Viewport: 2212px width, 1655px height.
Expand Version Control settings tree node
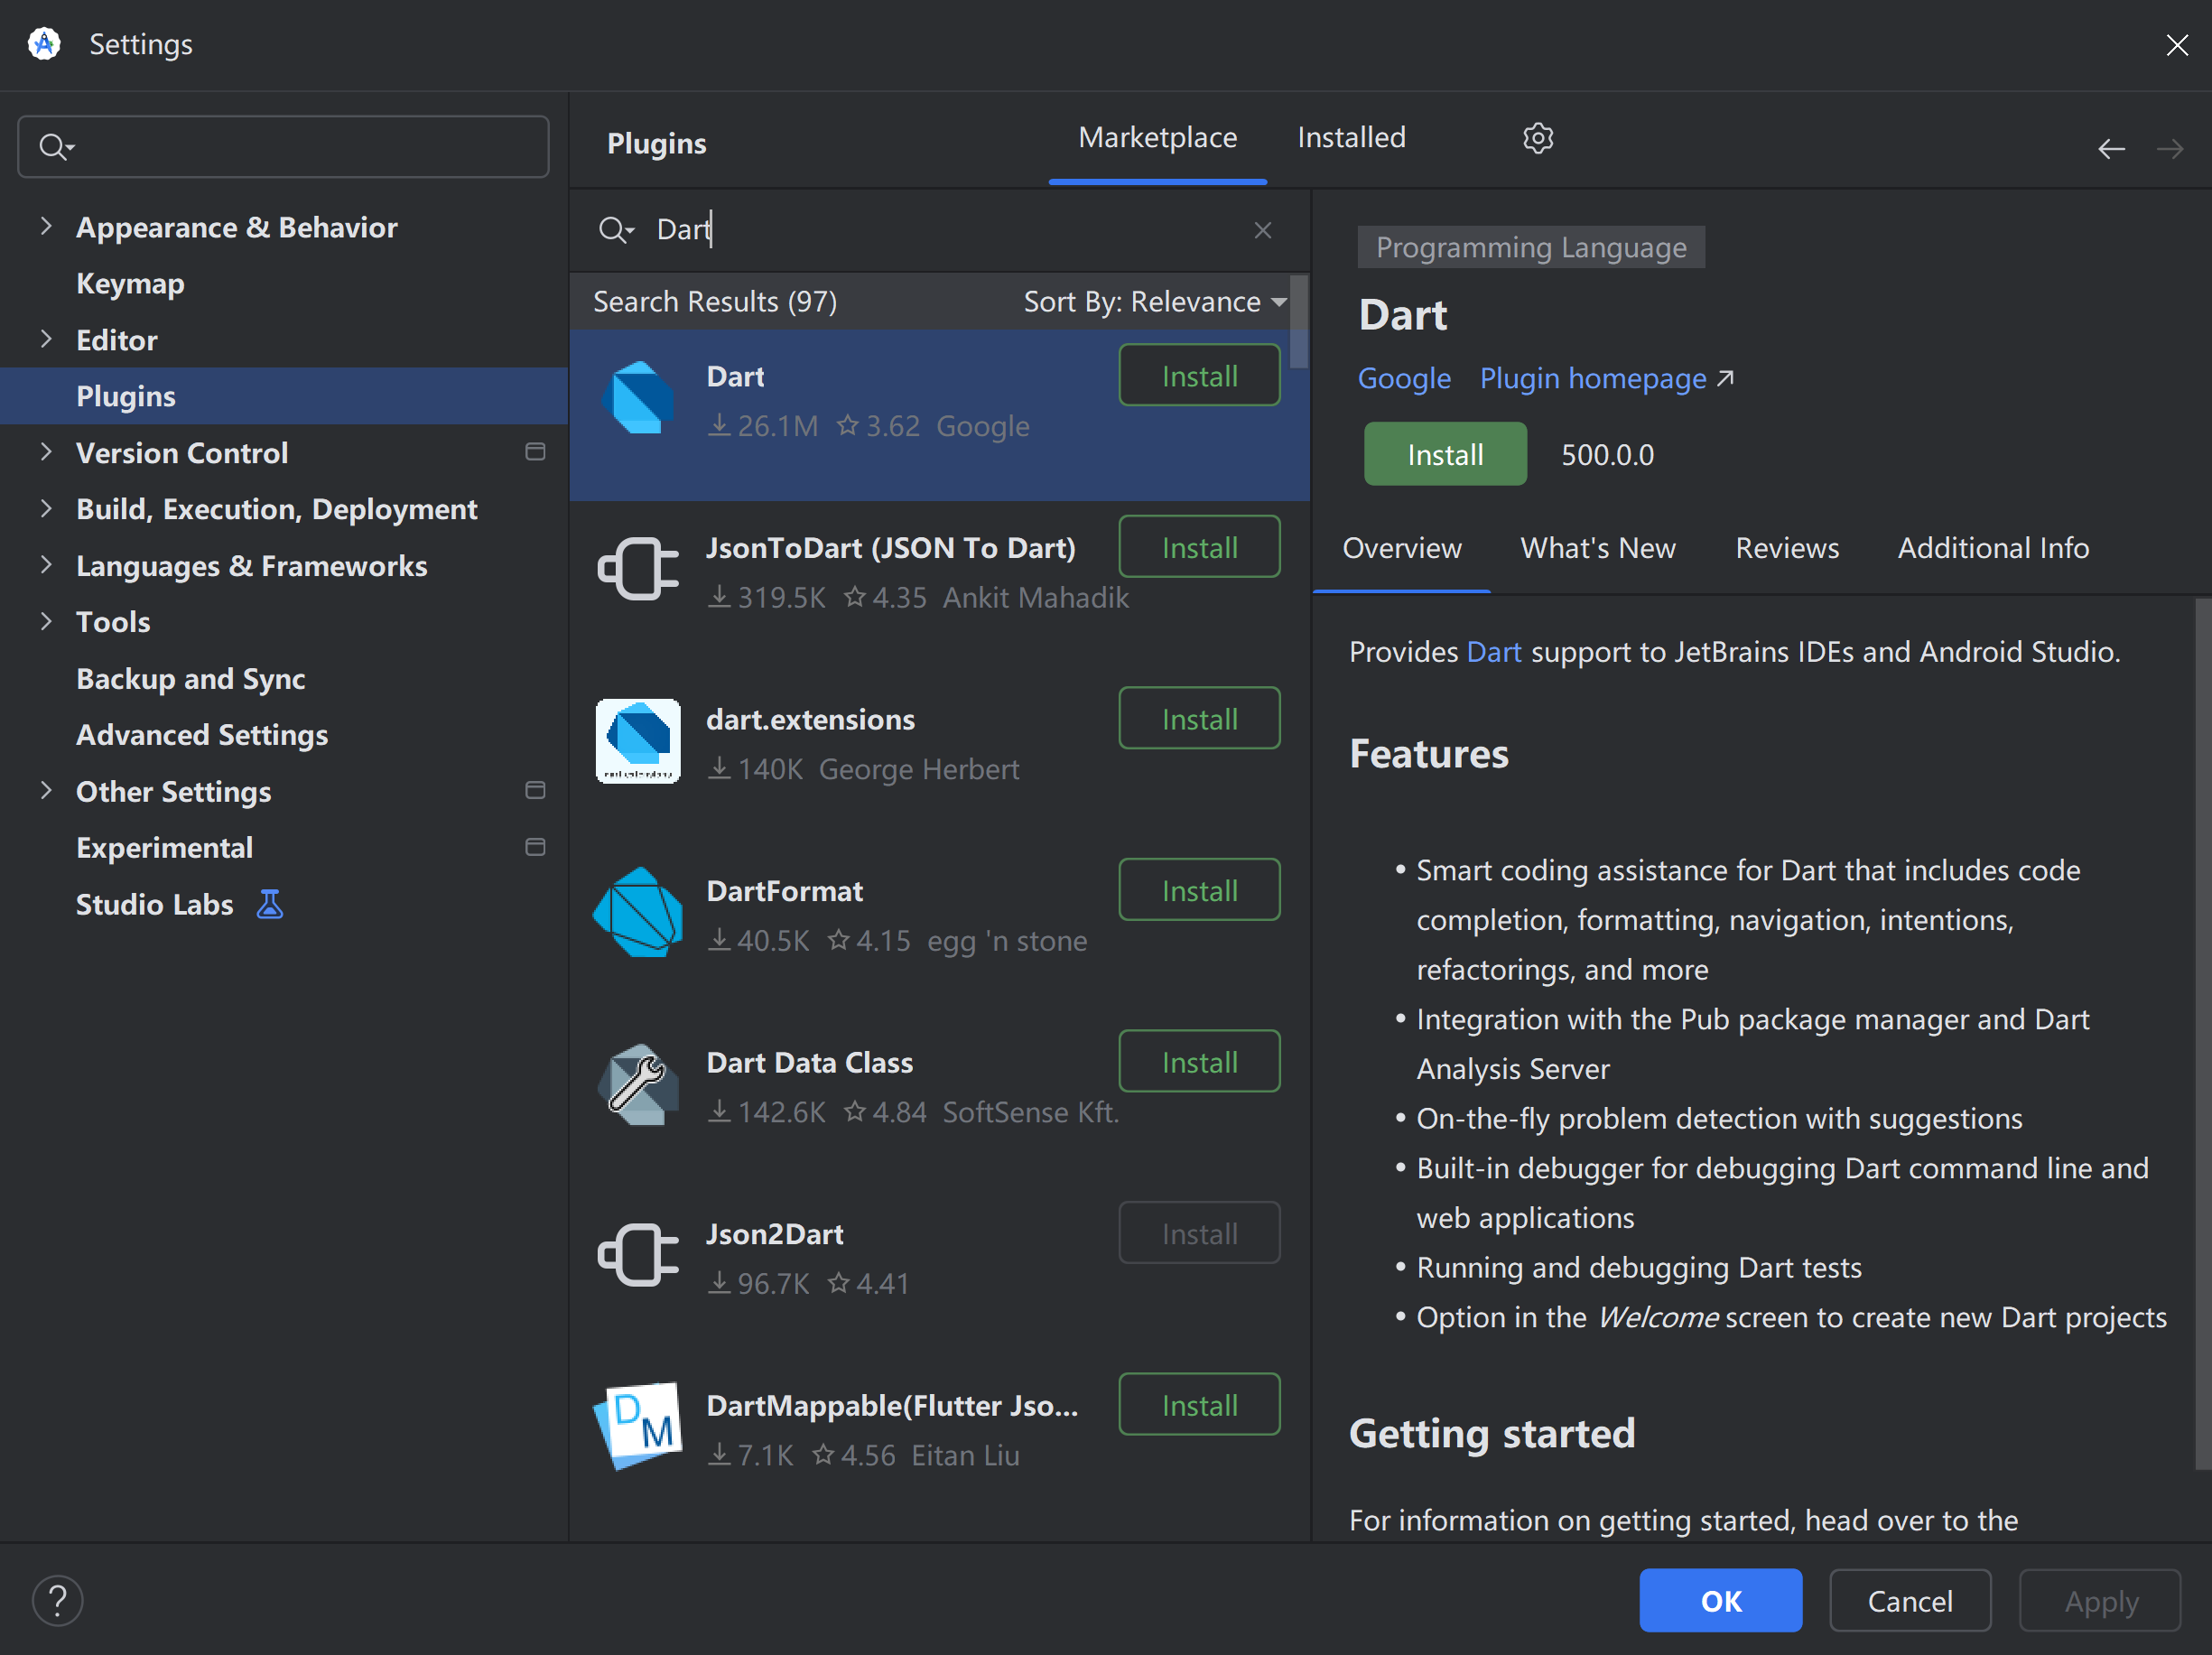click(46, 452)
